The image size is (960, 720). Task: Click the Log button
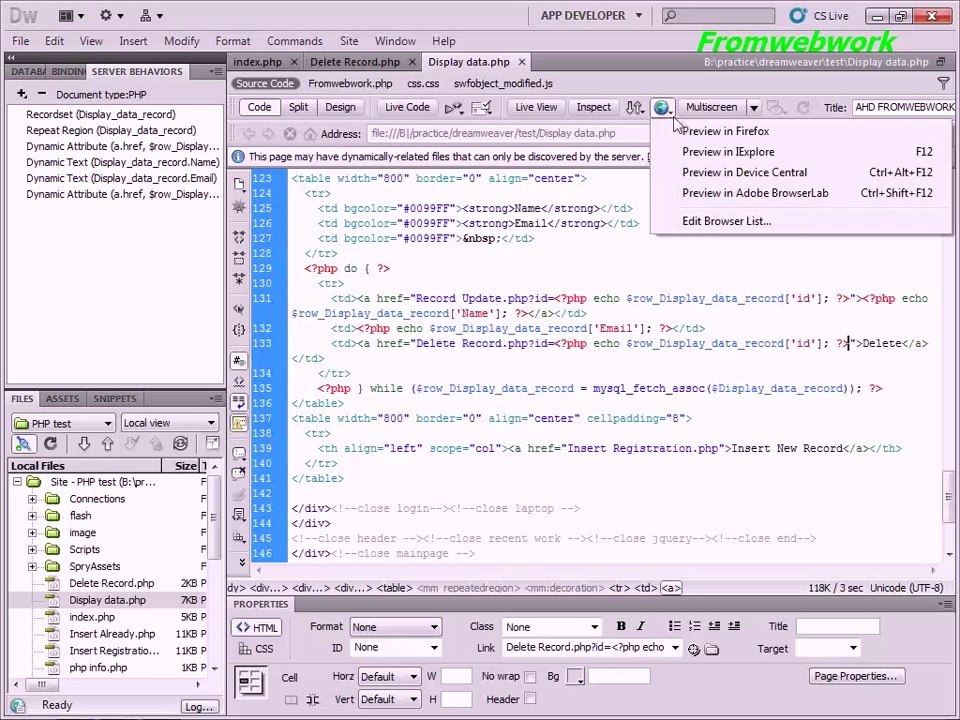click(199, 707)
